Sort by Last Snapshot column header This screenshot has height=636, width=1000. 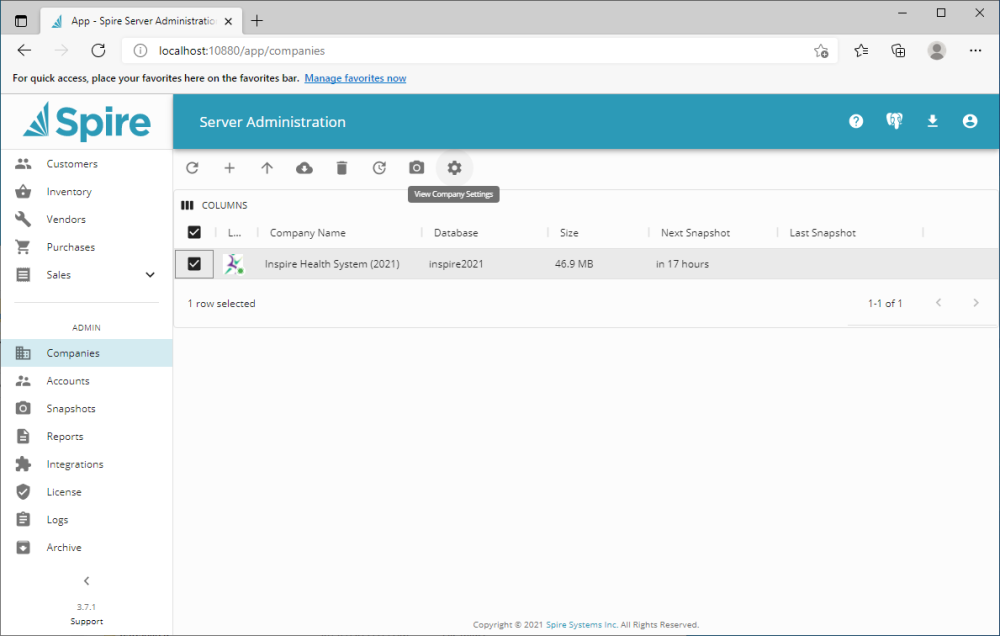[x=823, y=233]
